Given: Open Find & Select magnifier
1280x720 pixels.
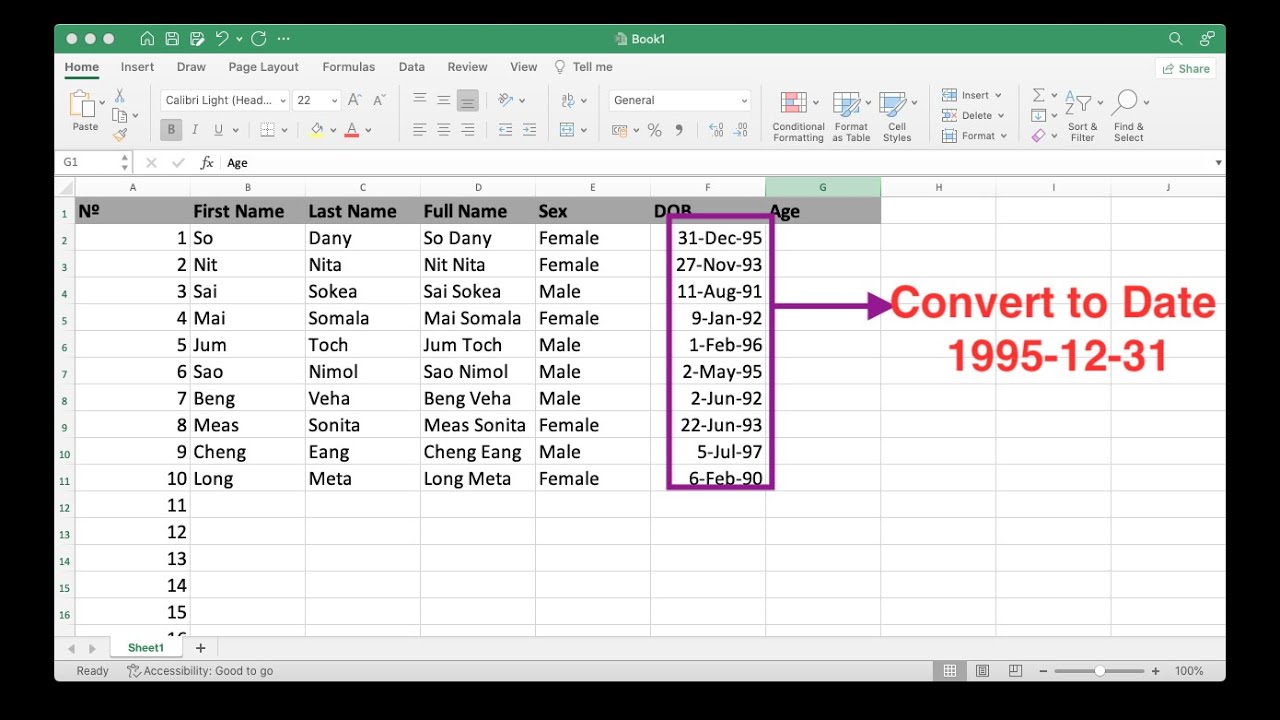Looking at the screenshot, I should pos(1128,117).
